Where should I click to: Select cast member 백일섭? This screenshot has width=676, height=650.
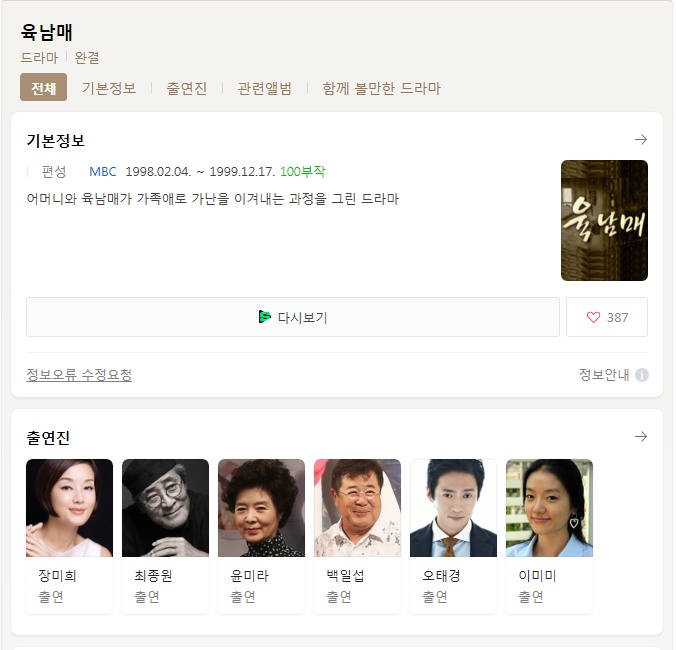coord(357,536)
